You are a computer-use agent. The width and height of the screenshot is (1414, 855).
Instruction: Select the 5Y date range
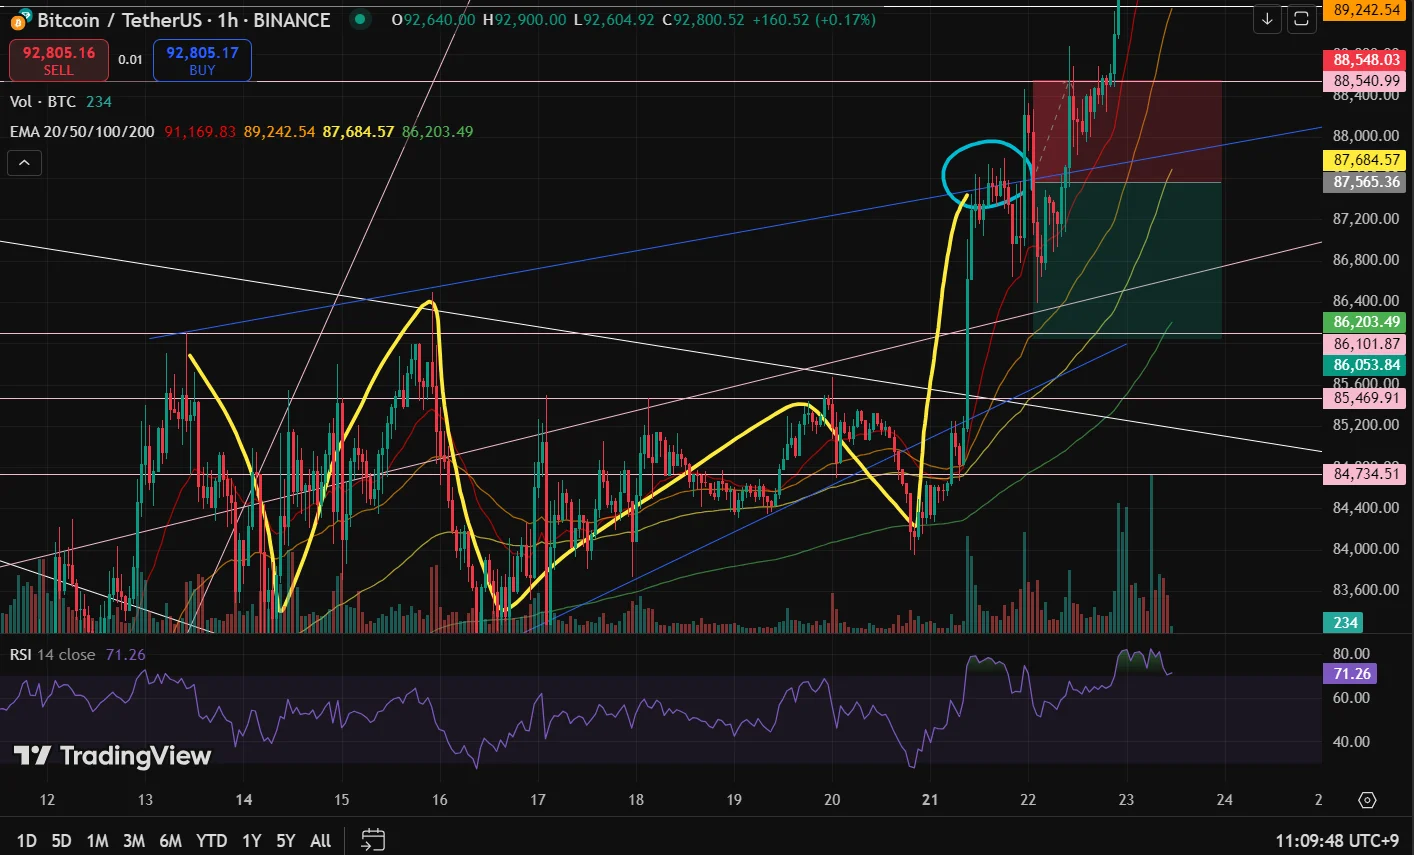[286, 840]
